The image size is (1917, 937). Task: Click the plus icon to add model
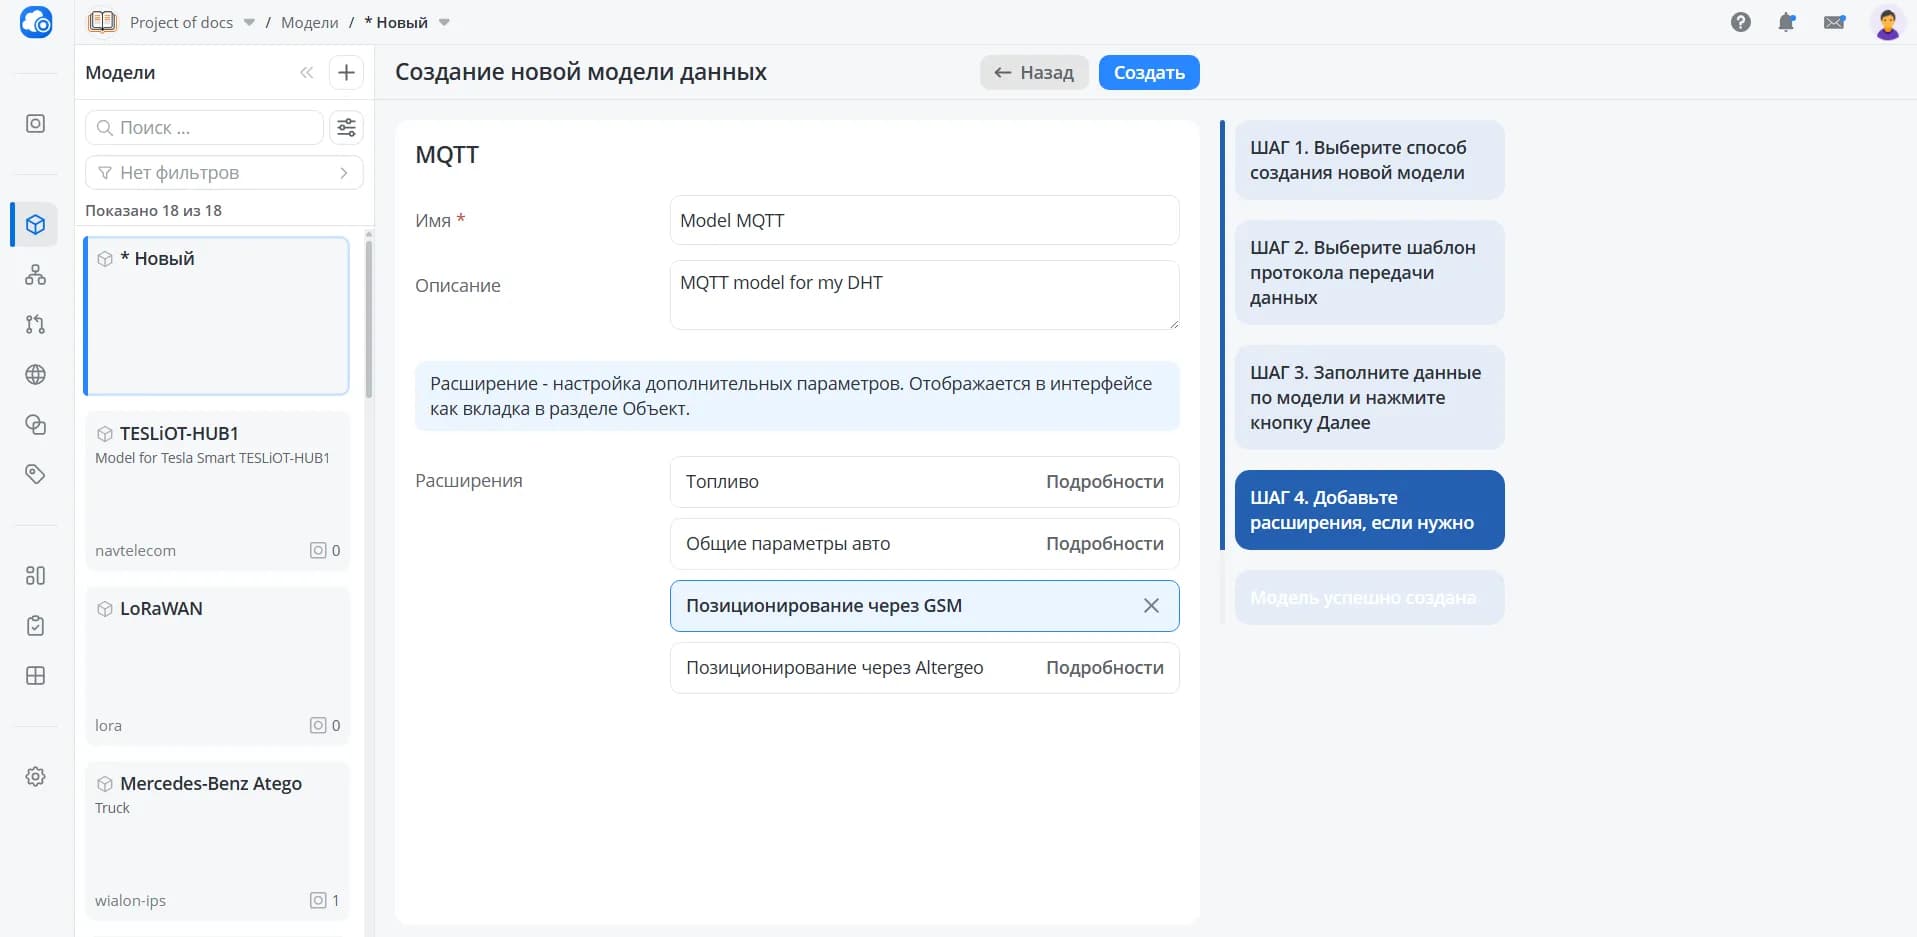[346, 72]
